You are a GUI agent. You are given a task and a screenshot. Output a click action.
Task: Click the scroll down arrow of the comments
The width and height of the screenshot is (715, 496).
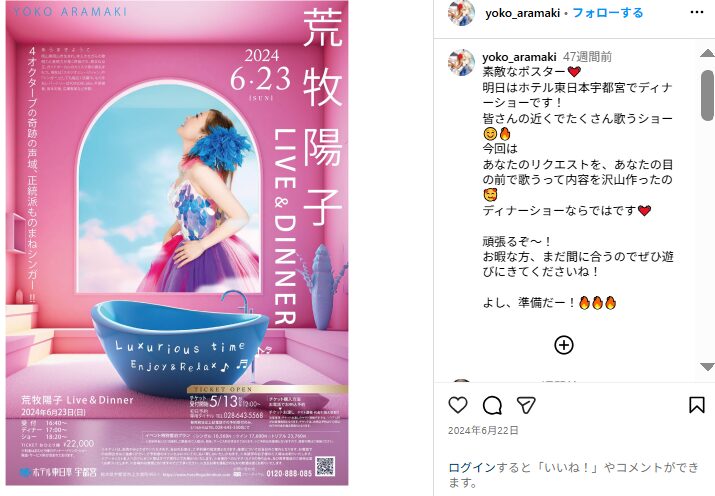tap(707, 367)
